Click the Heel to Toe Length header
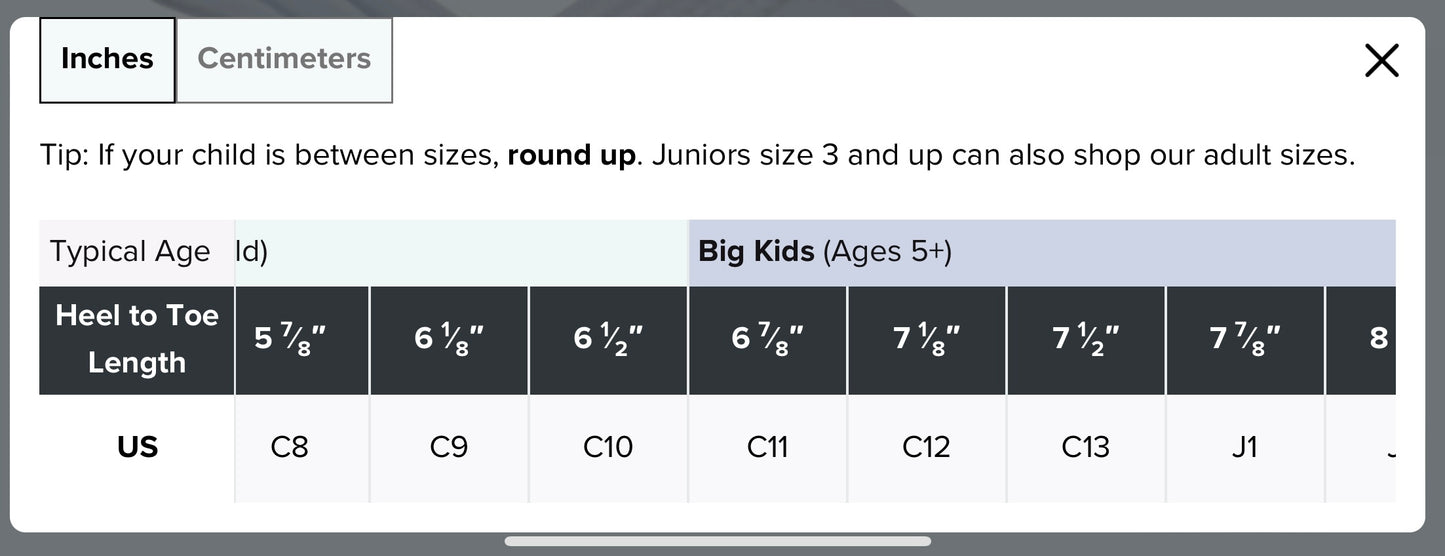 pyautogui.click(x=137, y=339)
